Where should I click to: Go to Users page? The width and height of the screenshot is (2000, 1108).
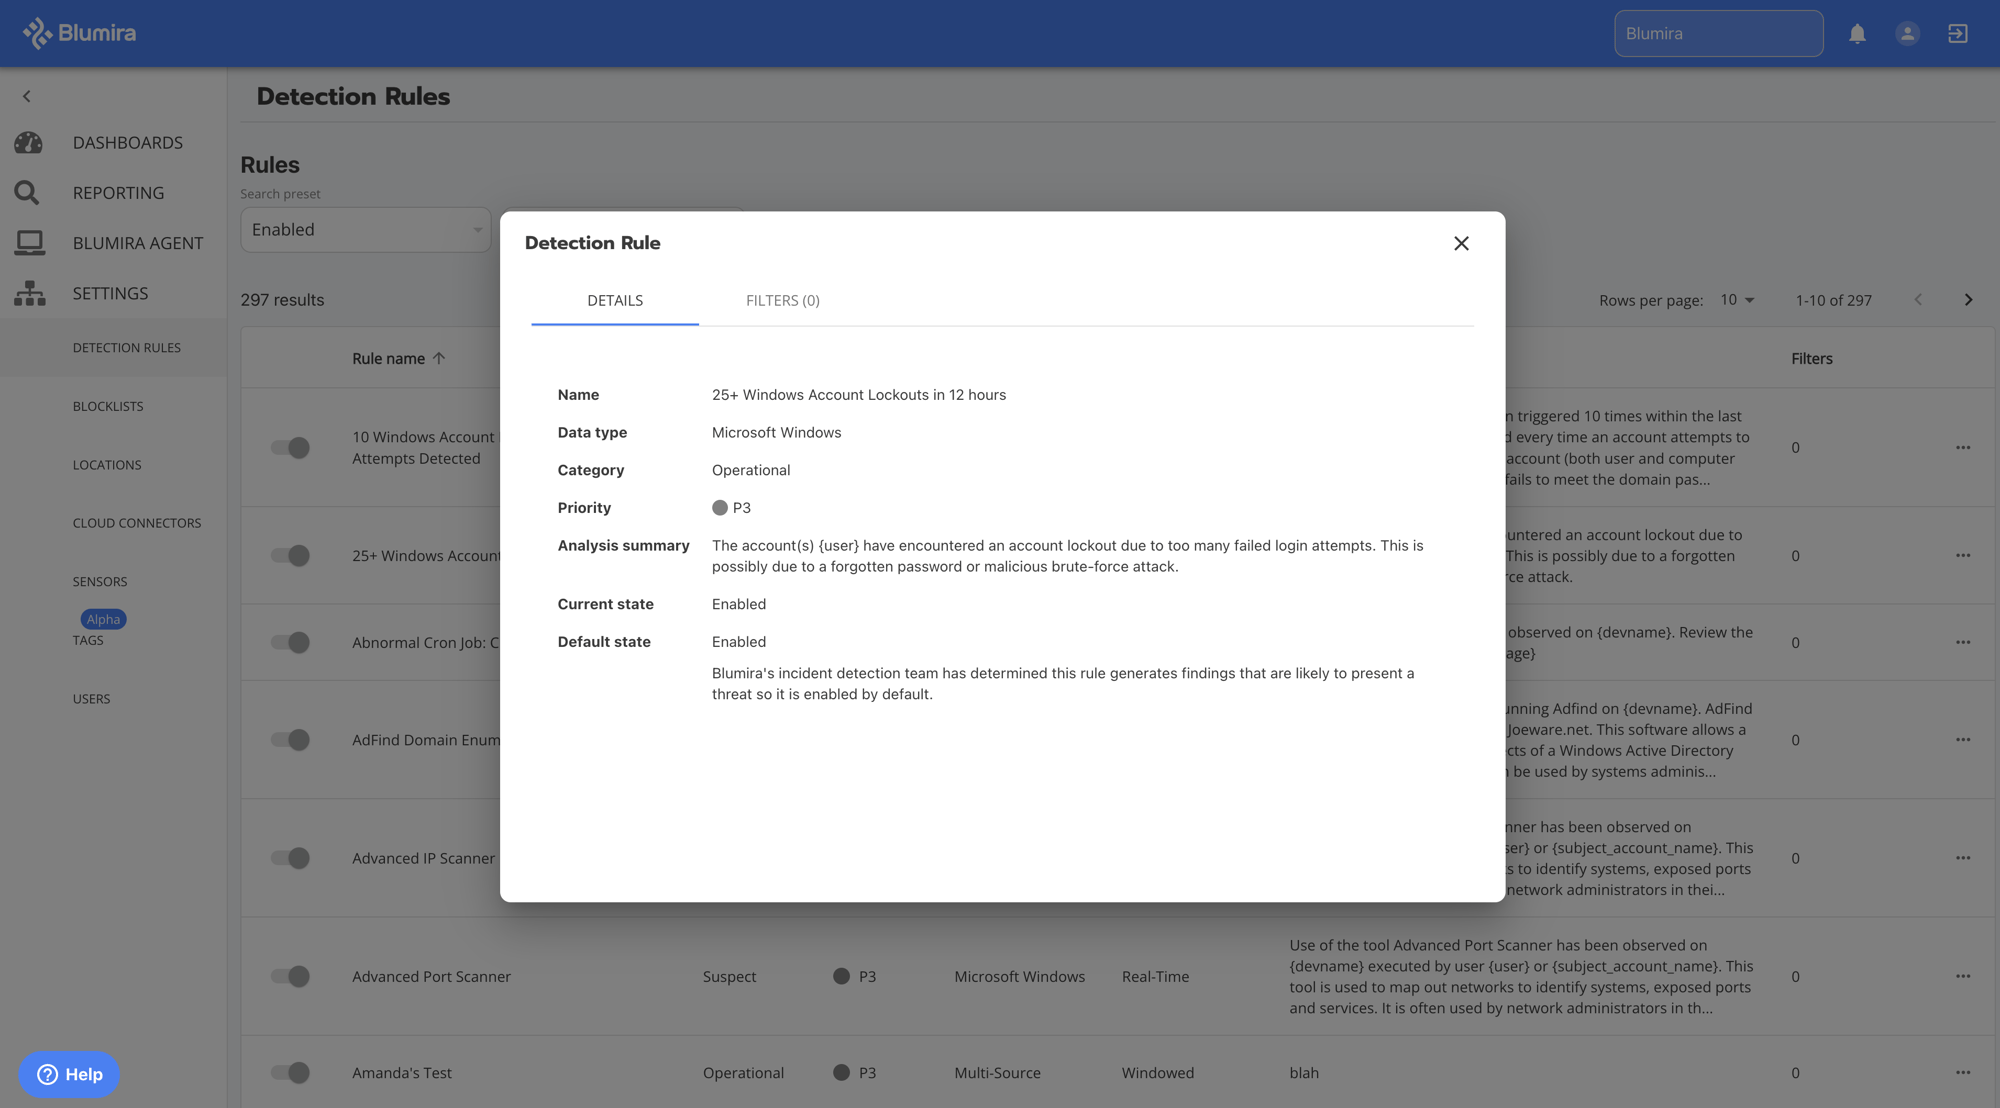click(x=91, y=699)
